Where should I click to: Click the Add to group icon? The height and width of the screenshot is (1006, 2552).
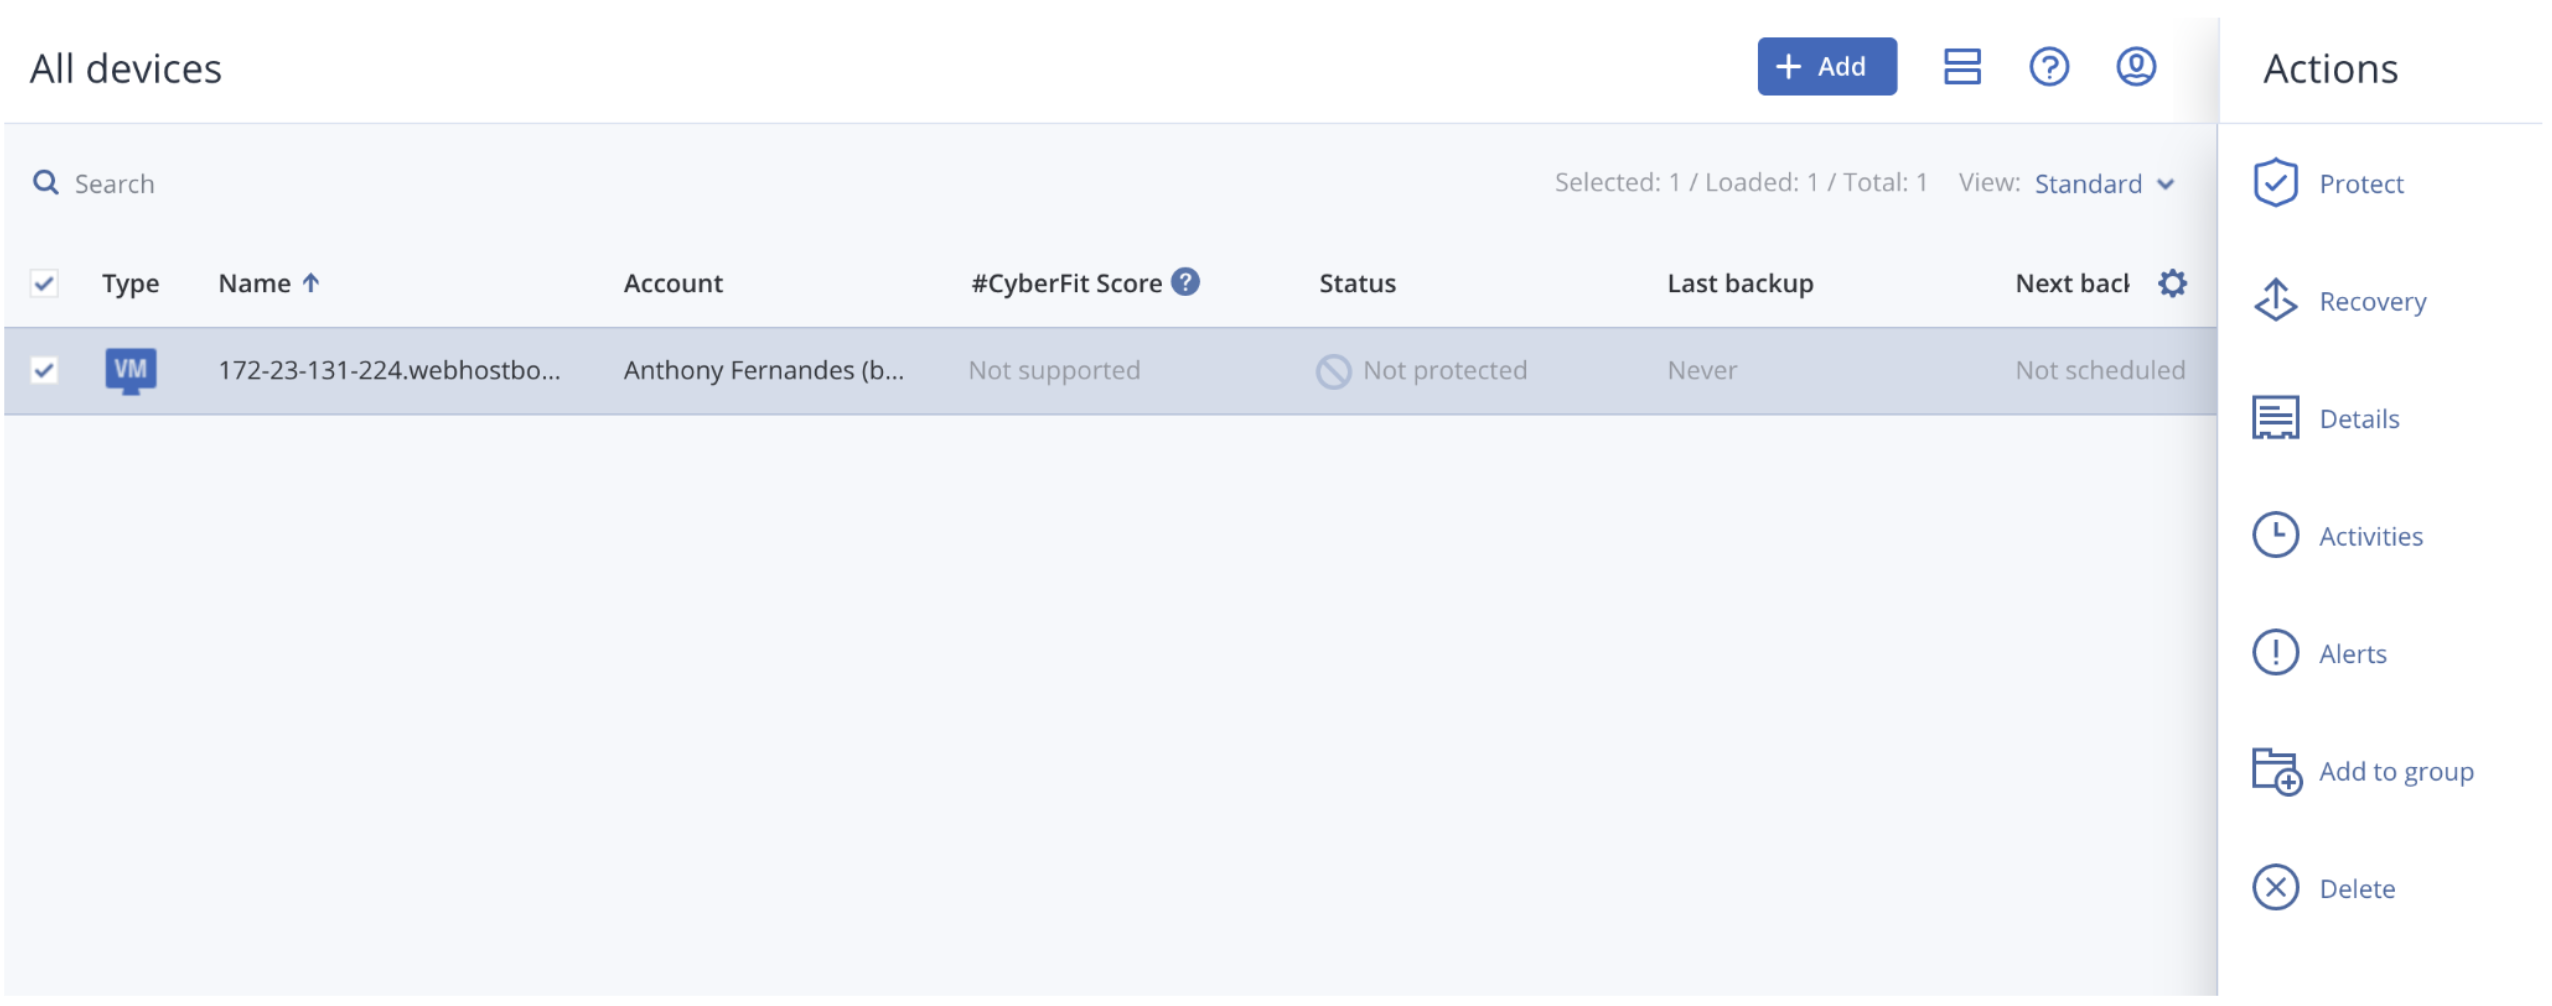point(2277,771)
